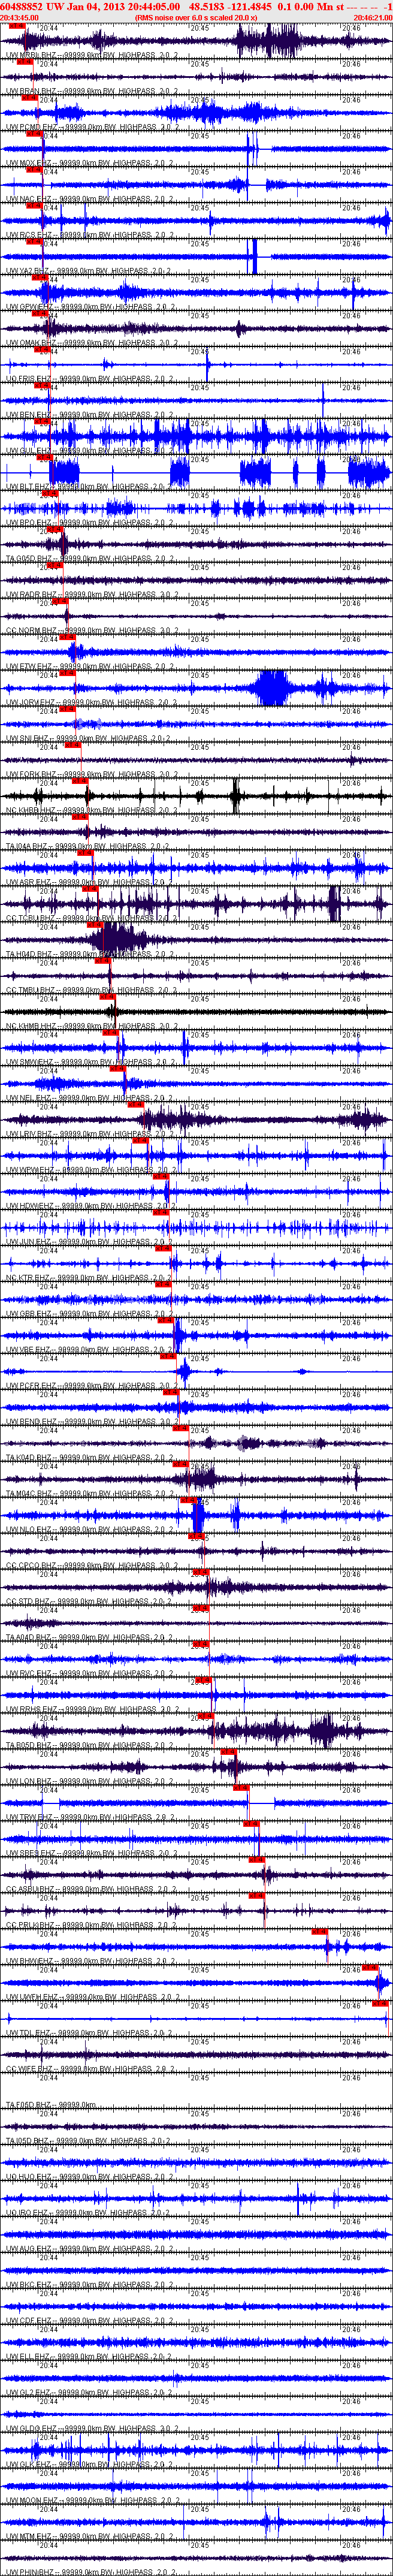Click the event header starting with 60488852 UW

196,6
